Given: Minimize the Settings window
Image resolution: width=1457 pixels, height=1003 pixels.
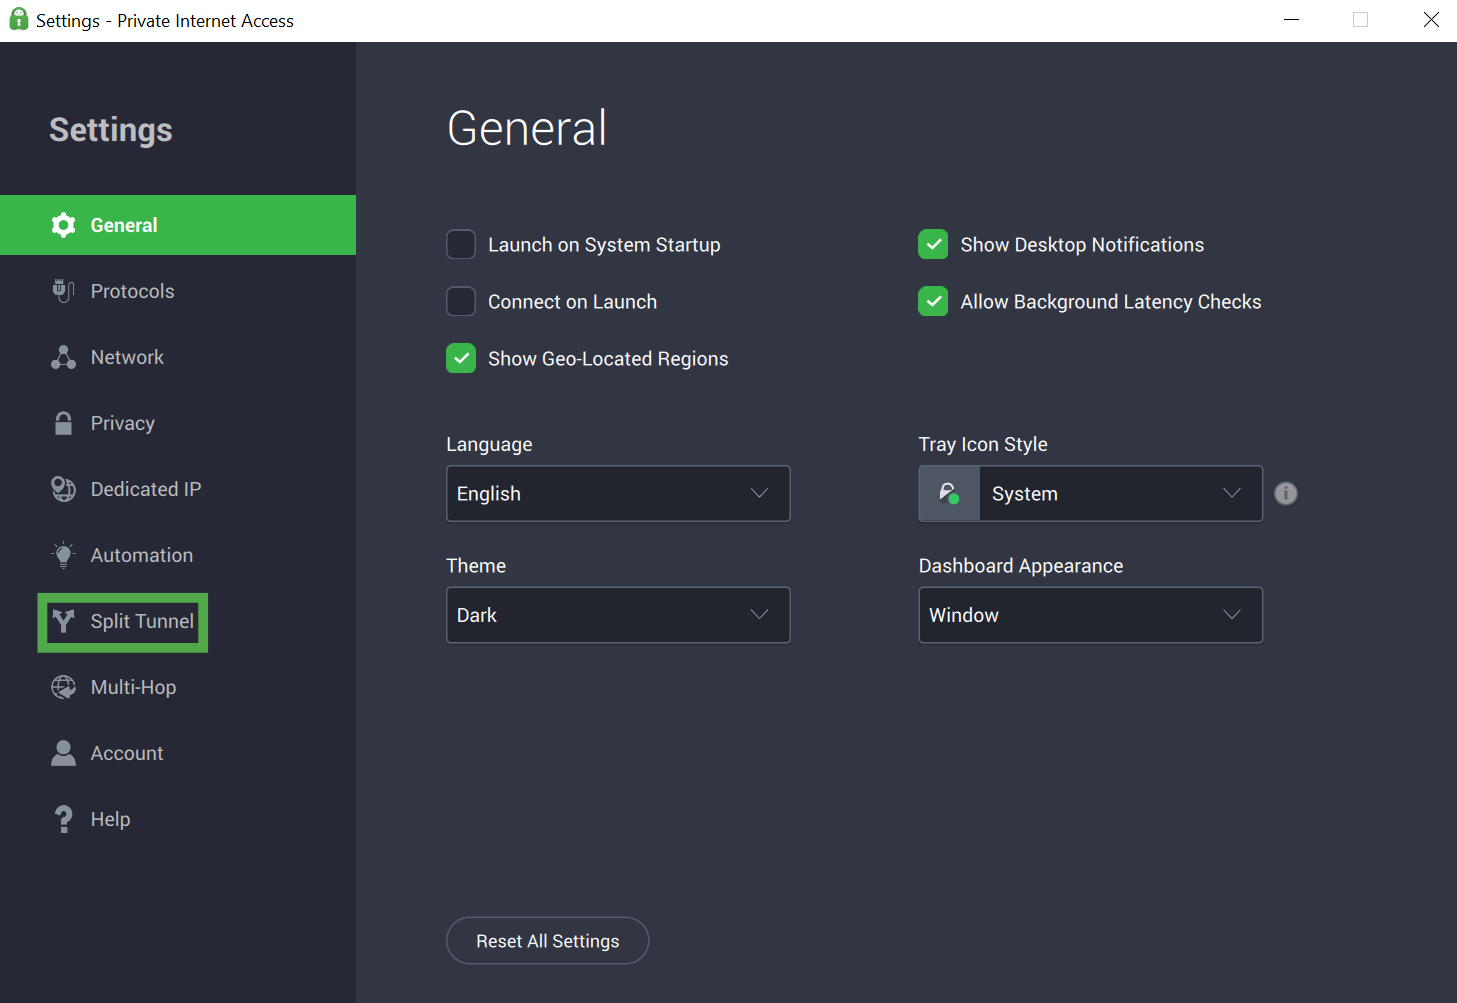Looking at the screenshot, I should coord(1291,20).
